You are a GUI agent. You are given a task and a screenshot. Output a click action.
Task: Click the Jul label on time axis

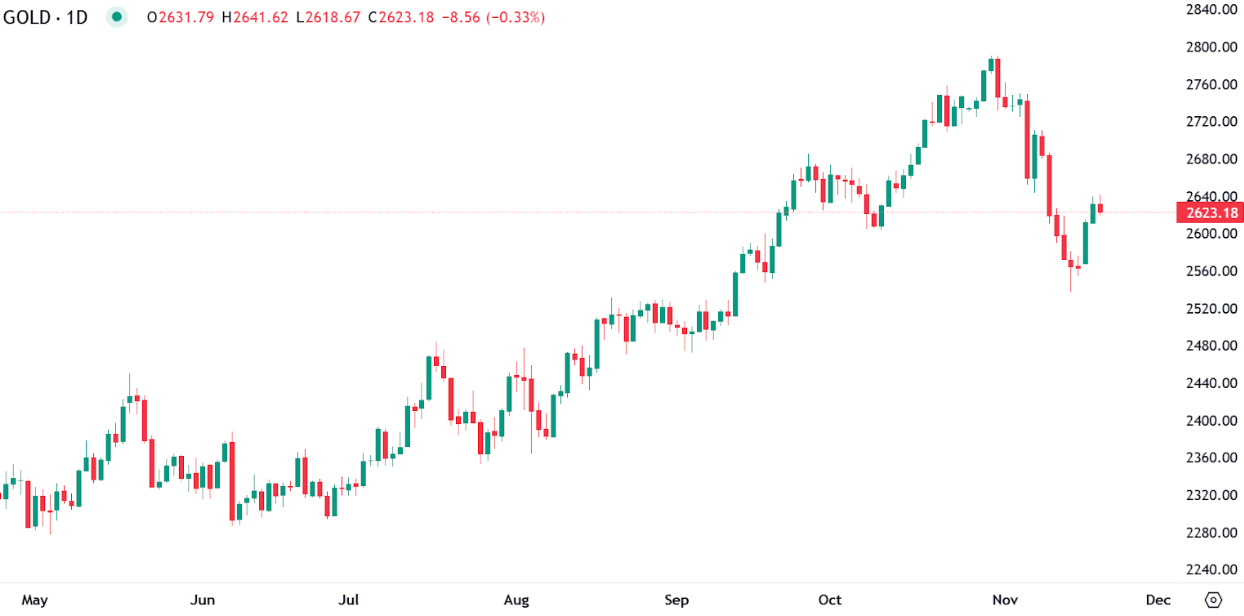tap(349, 600)
